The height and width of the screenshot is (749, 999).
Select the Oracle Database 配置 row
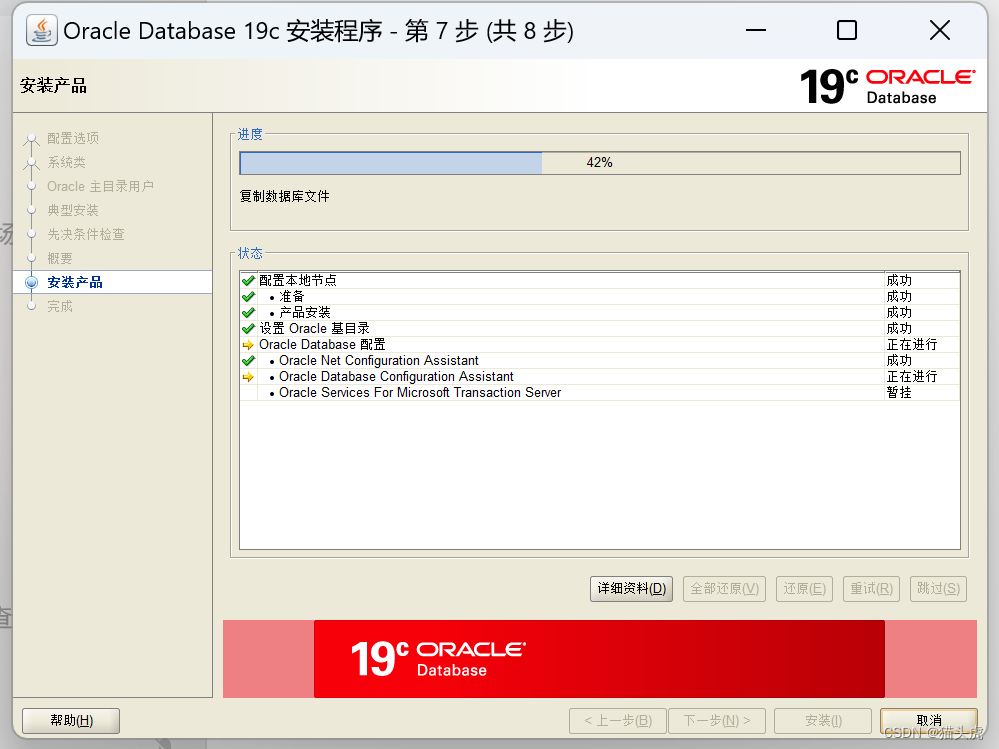[x=600, y=345]
